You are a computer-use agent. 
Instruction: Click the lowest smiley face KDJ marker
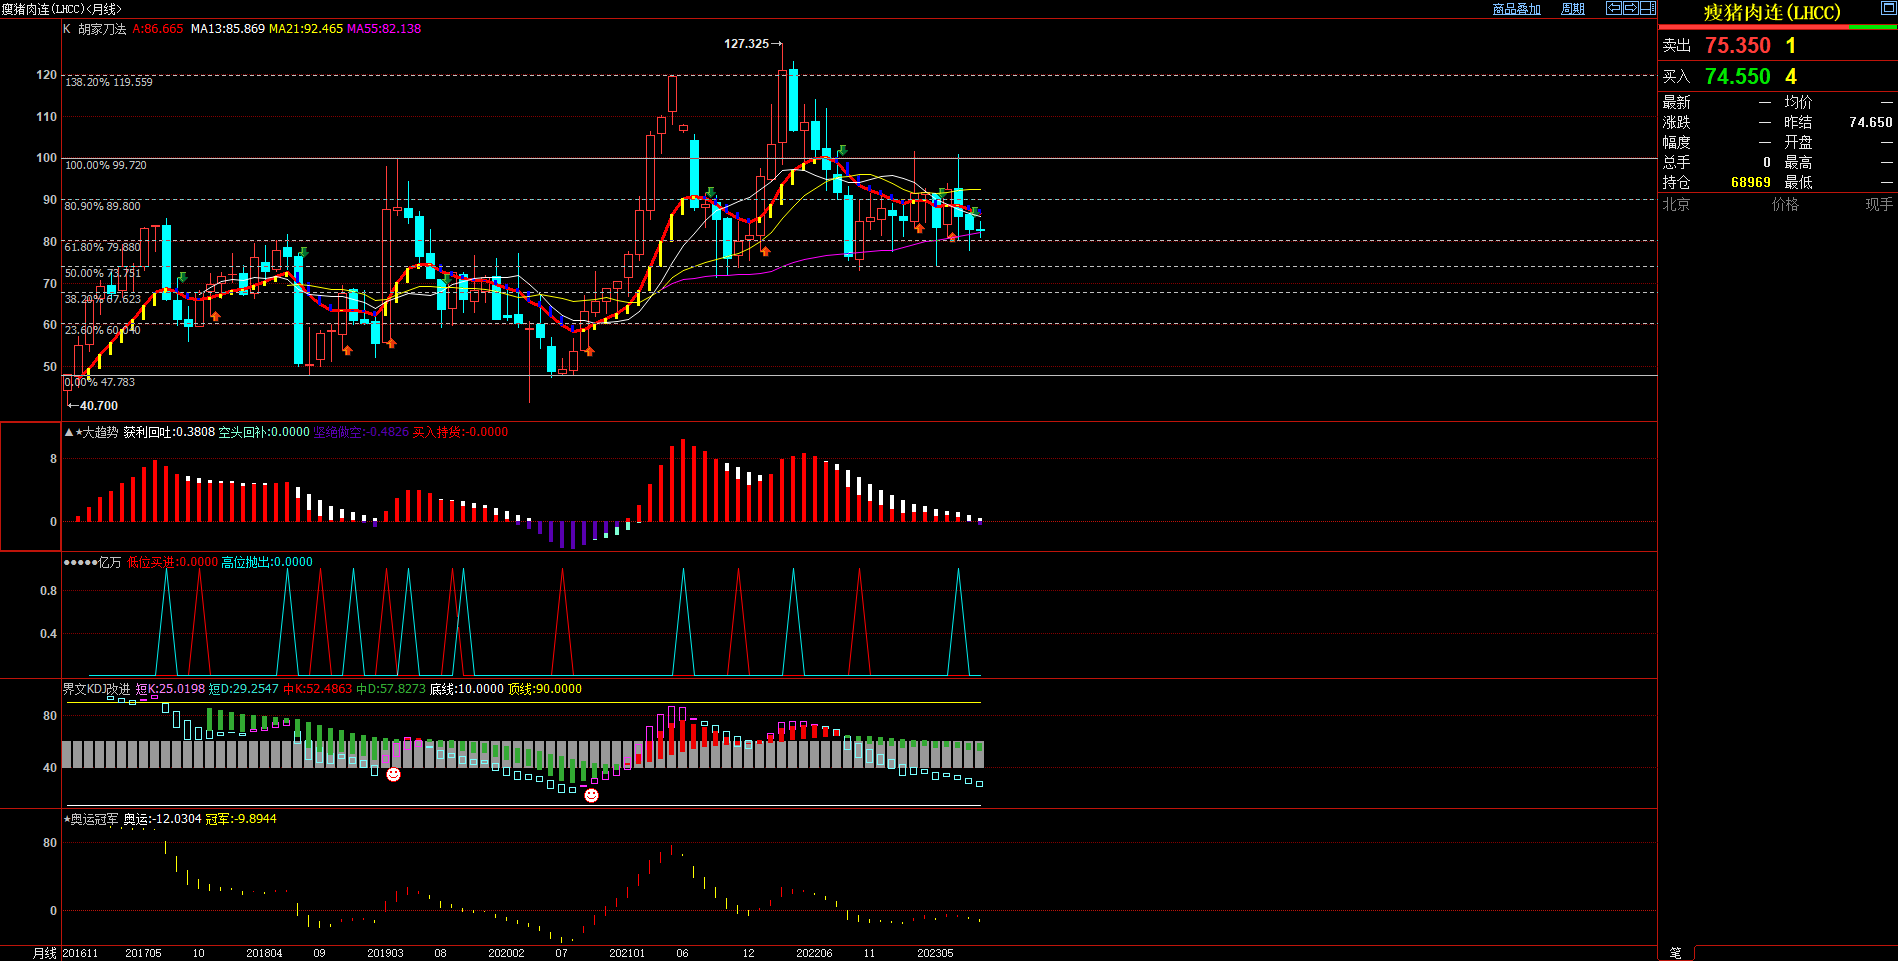[591, 795]
